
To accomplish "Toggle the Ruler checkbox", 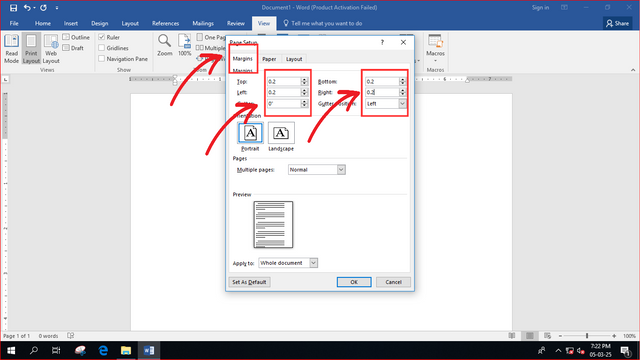I will [x=102, y=37].
